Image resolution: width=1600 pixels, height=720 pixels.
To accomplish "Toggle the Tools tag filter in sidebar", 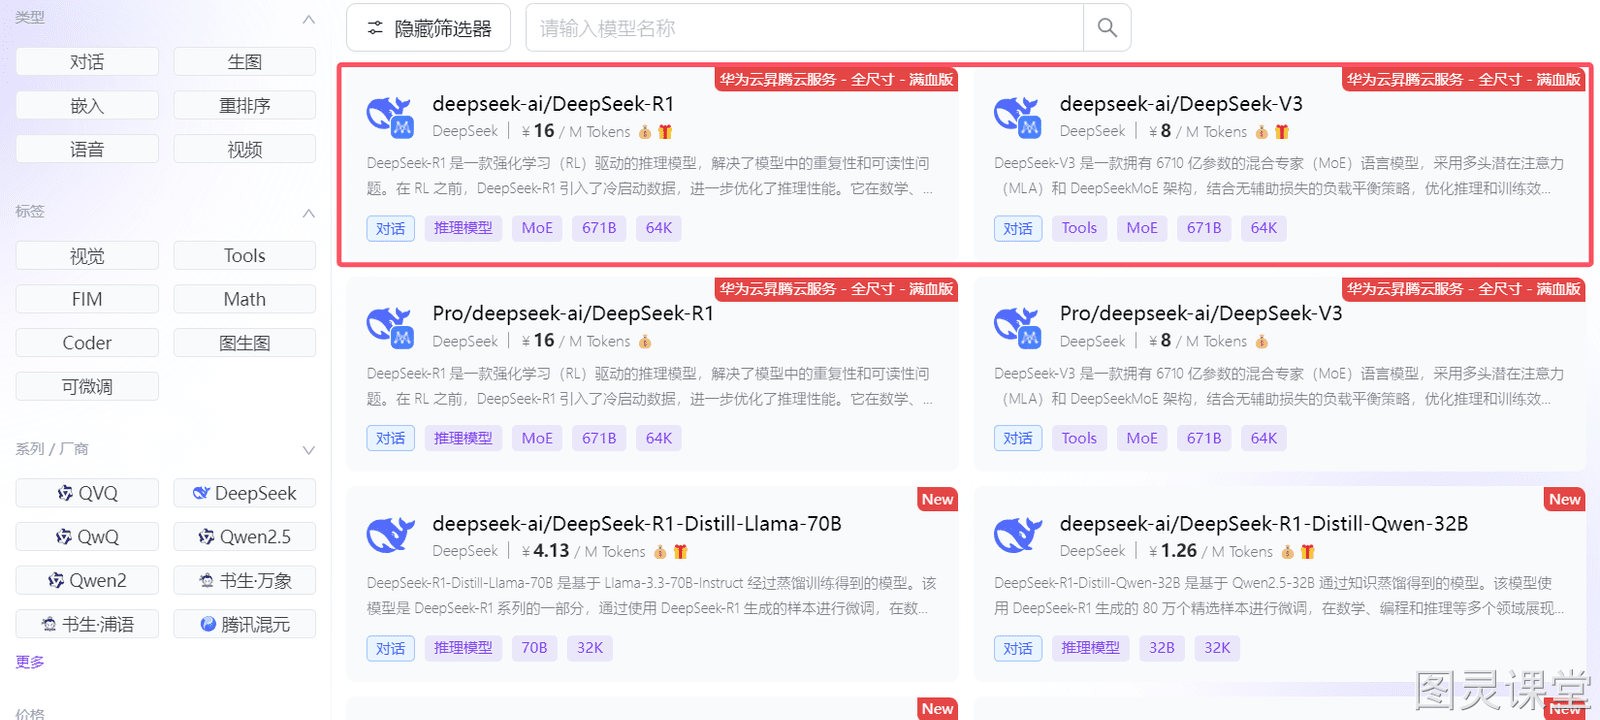I will click(245, 255).
